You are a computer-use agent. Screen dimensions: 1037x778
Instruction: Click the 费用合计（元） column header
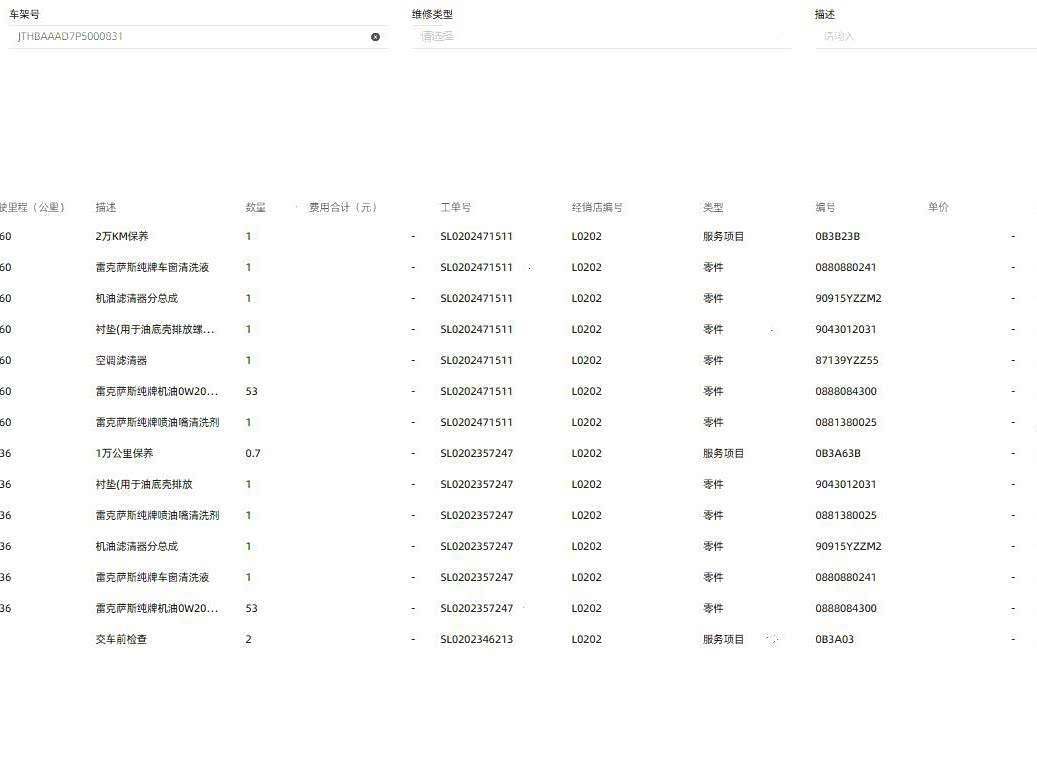[x=343, y=207]
